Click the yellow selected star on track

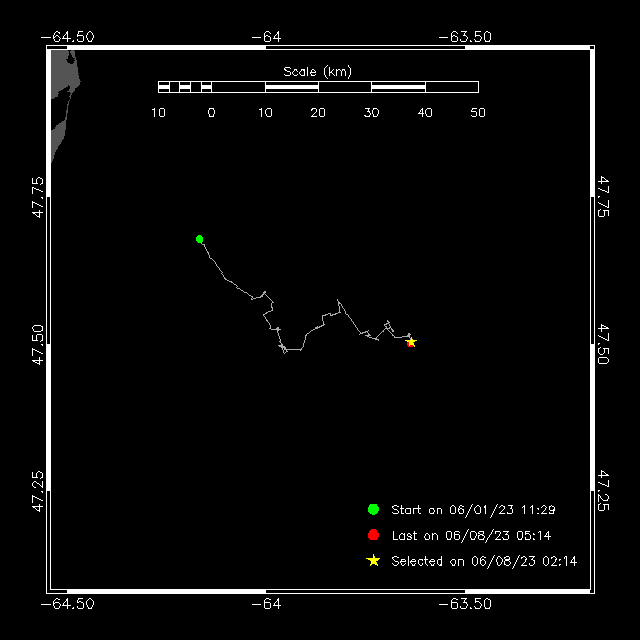[411, 342]
